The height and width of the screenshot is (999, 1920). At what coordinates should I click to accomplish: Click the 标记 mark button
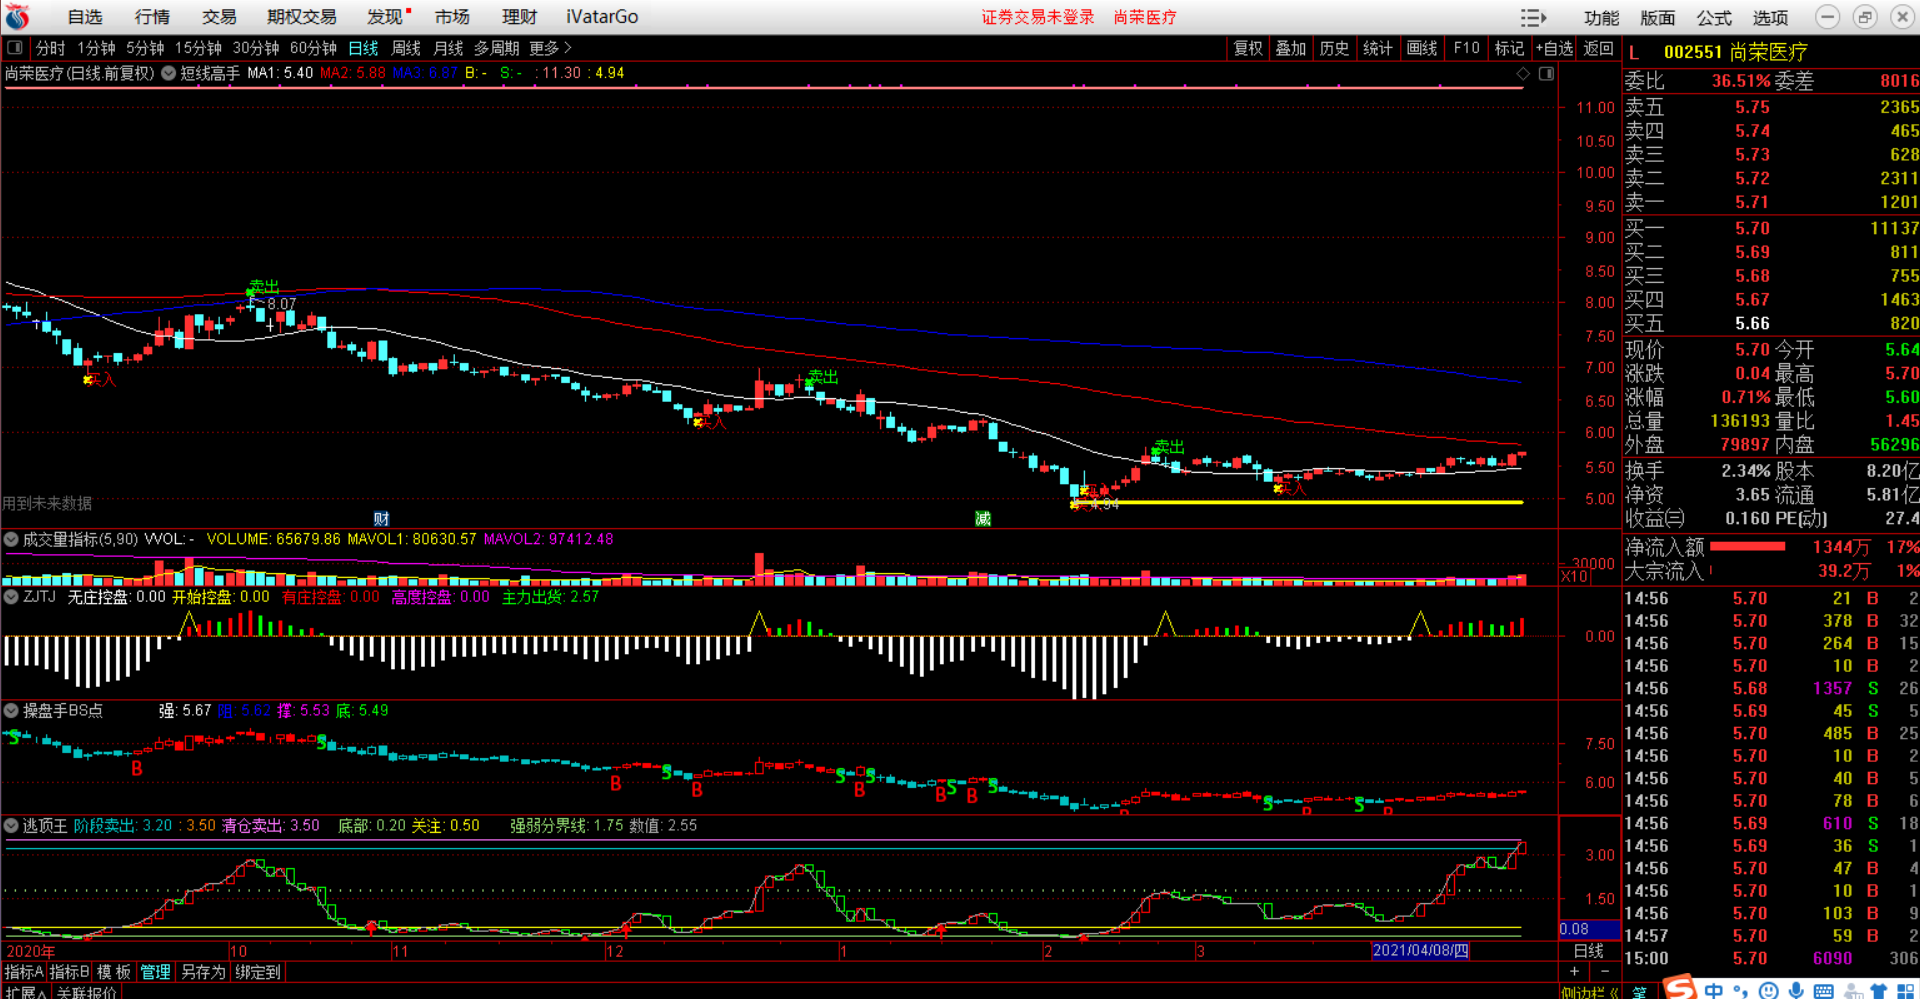pos(1509,48)
